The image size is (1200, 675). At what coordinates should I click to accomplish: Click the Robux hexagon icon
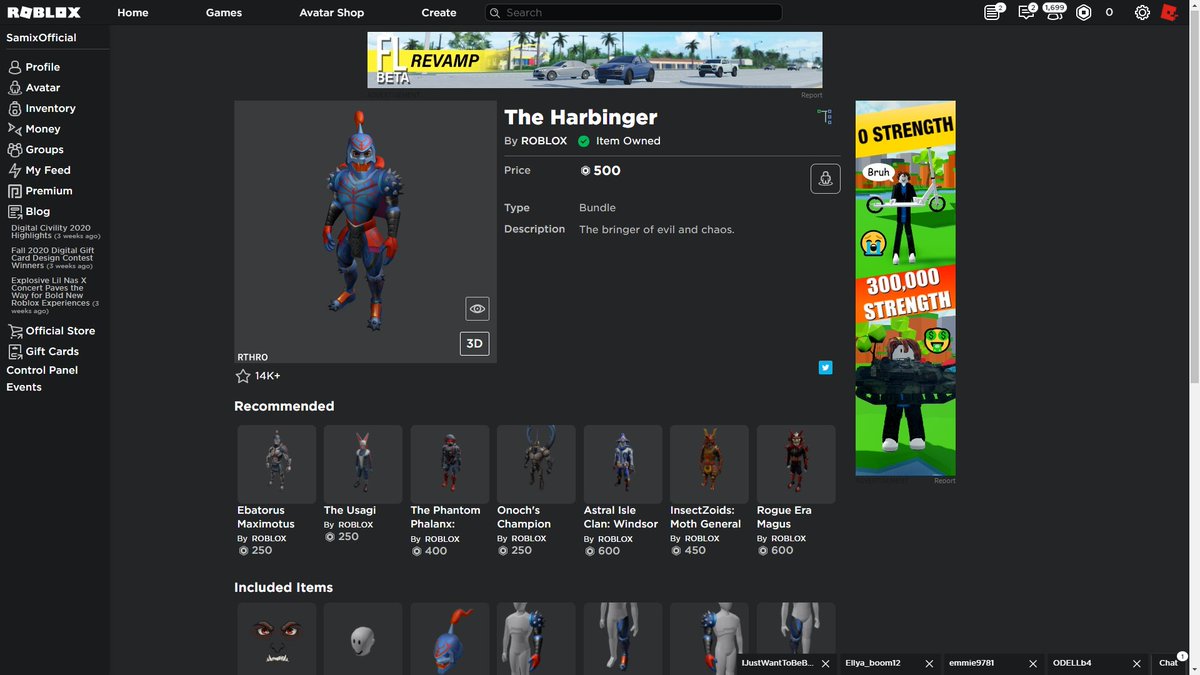coord(1083,13)
